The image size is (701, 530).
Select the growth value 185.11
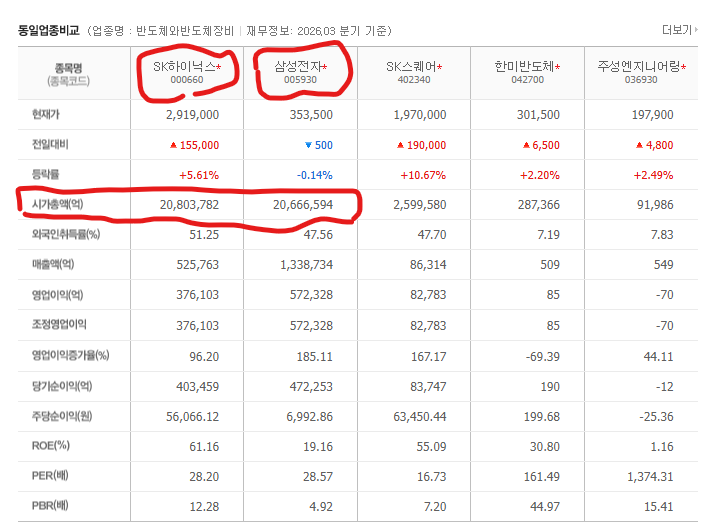click(x=315, y=357)
